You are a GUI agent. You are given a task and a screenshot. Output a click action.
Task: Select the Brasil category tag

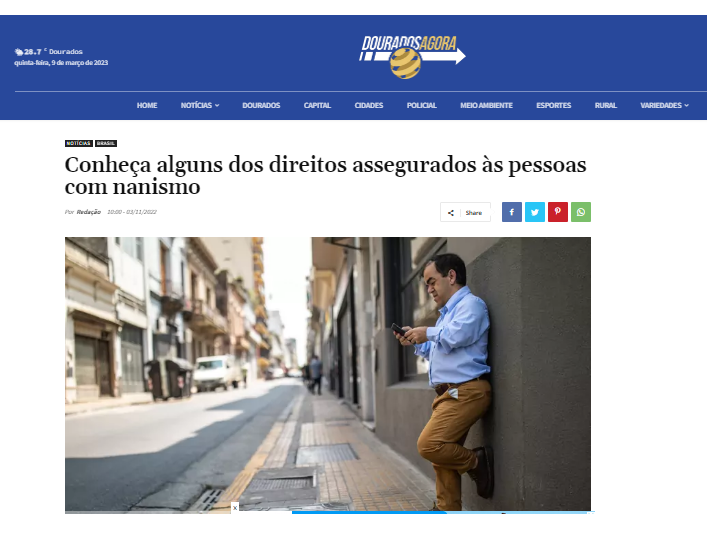point(106,143)
